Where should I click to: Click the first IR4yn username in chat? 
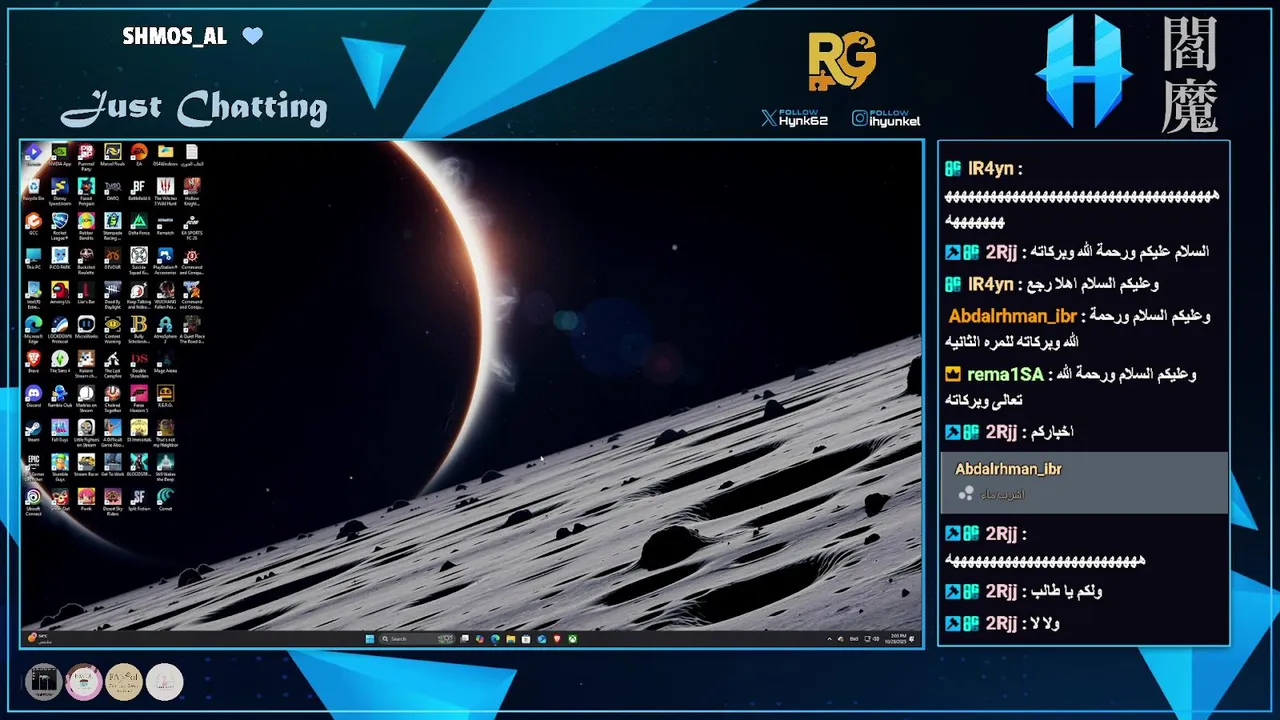[x=990, y=169]
